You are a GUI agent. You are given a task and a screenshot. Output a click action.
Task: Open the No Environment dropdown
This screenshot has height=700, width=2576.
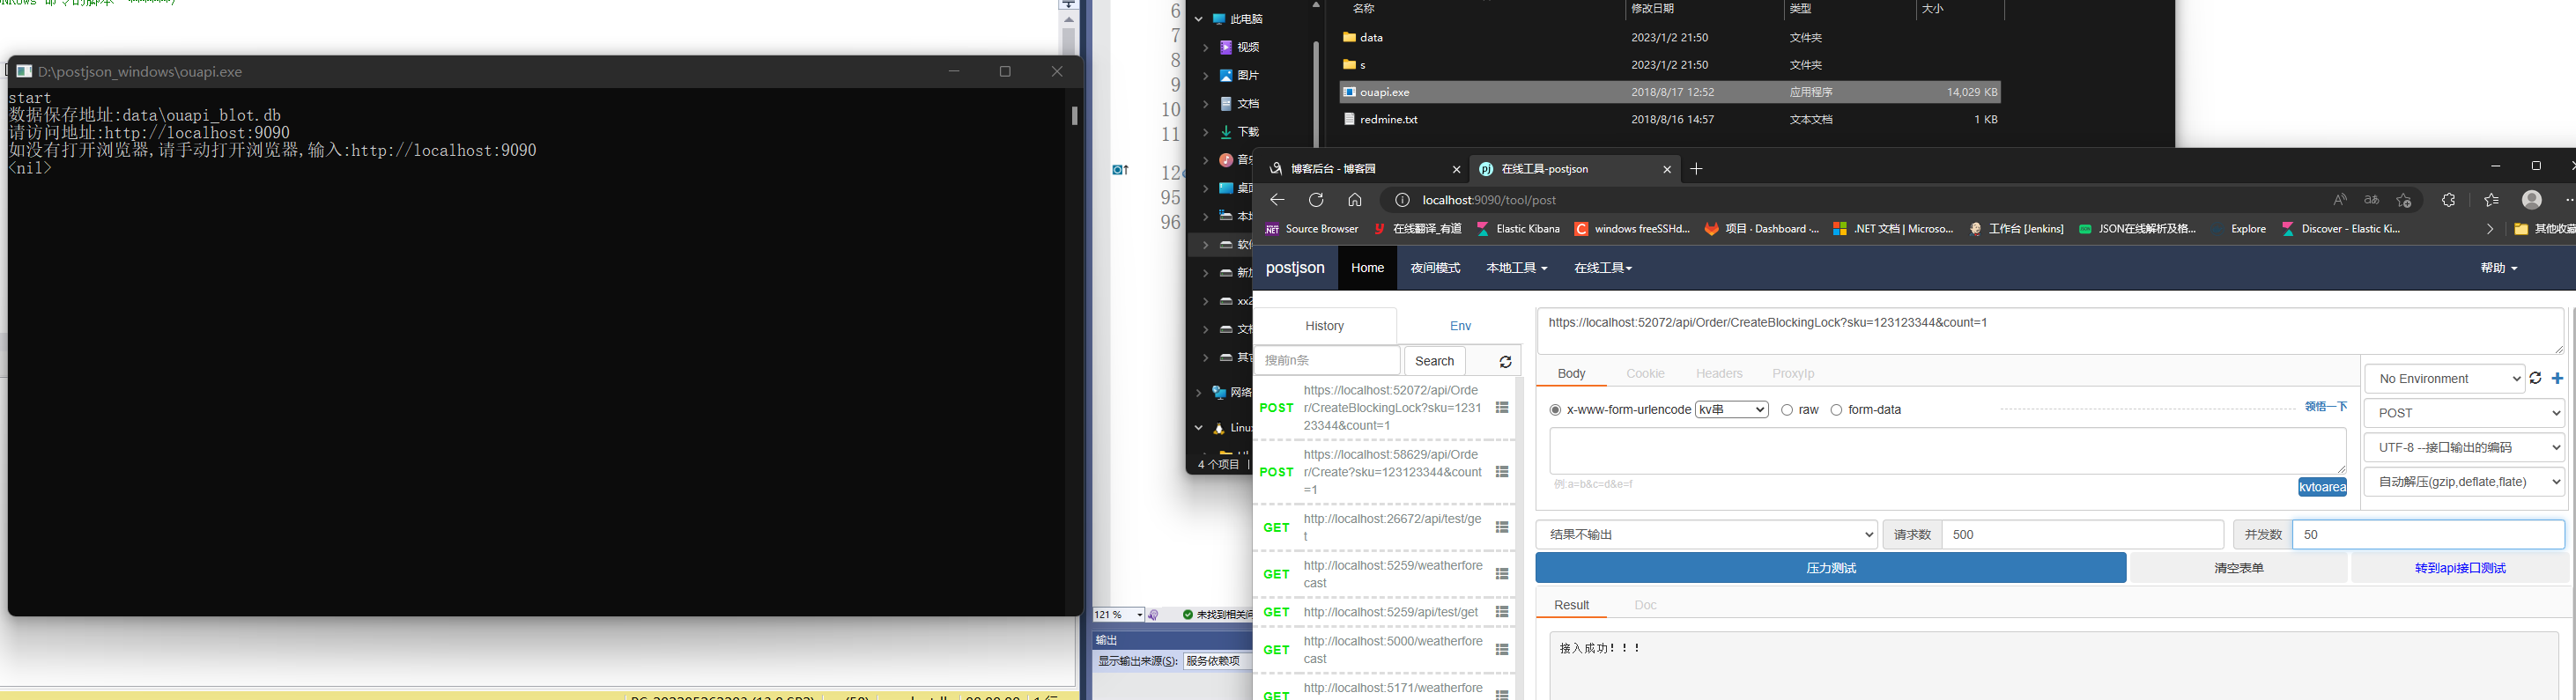pyautogui.click(x=2444, y=378)
